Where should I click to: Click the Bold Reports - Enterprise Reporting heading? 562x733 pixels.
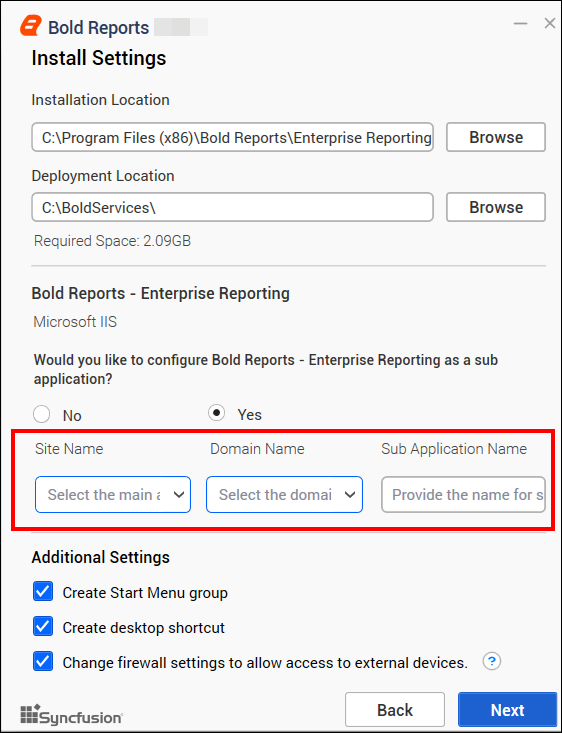(x=160, y=294)
